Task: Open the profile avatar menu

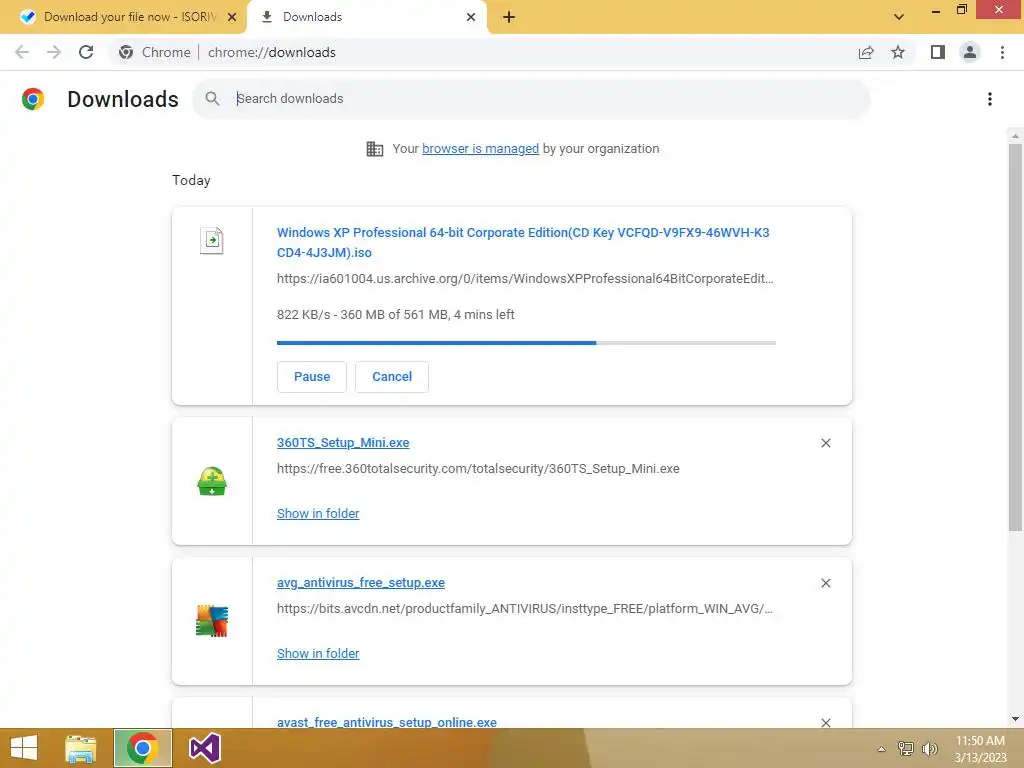Action: point(970,52)
